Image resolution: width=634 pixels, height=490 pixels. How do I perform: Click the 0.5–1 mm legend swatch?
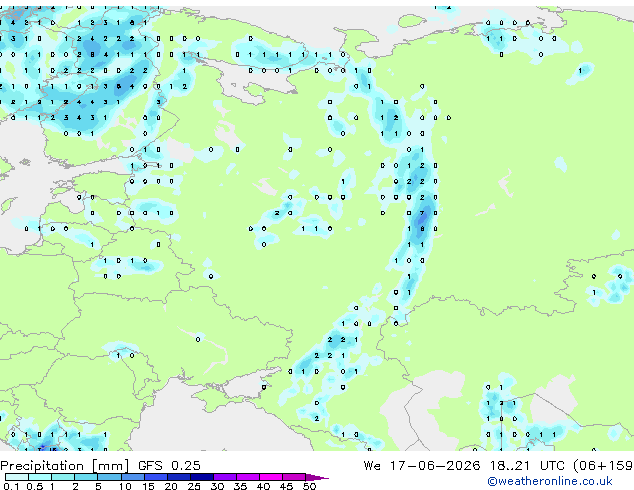(x=40, y=477)
